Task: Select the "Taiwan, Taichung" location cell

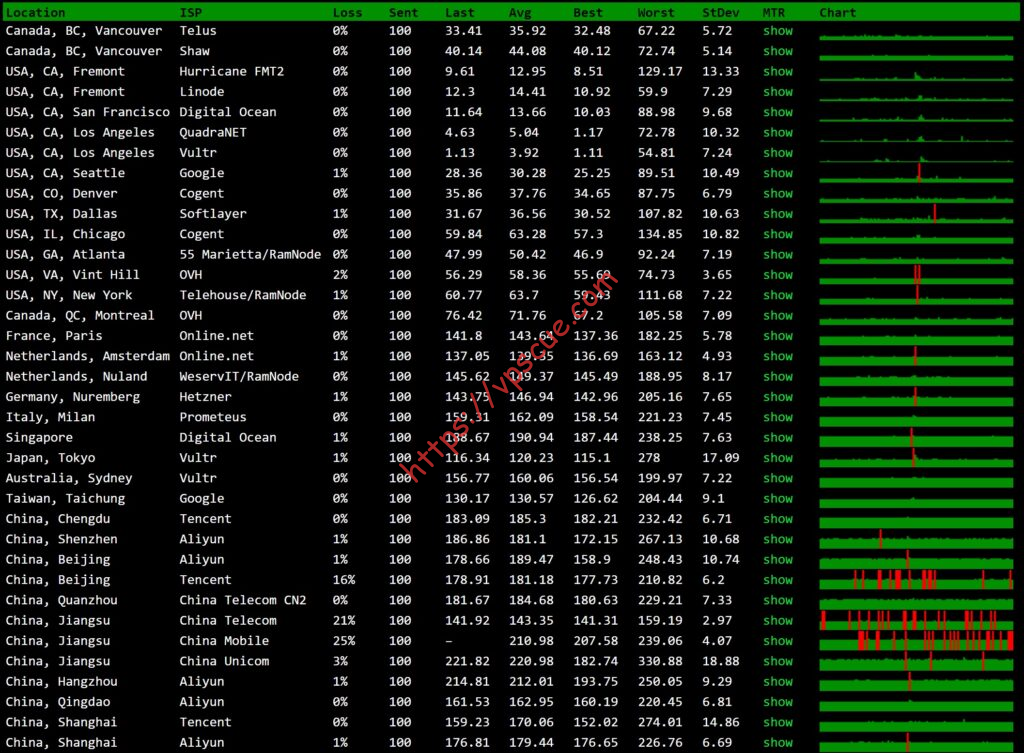Action: (x=65, y=498)
